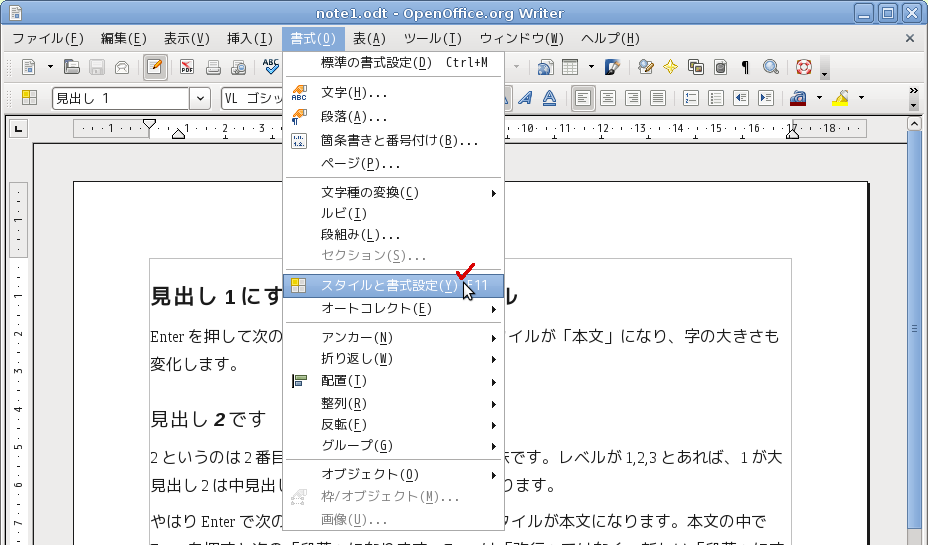
Task: Toggle Align Right button
Action: coord(633,98)
